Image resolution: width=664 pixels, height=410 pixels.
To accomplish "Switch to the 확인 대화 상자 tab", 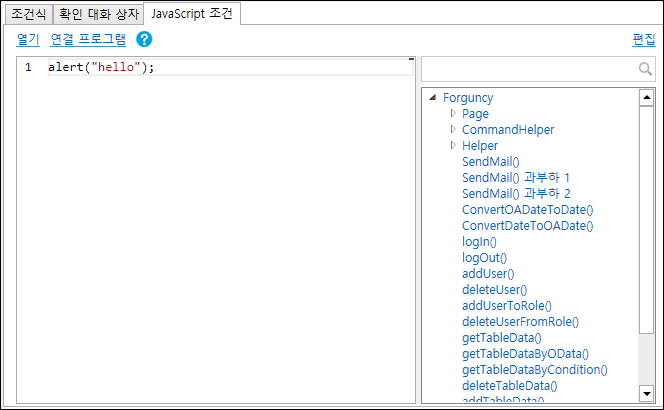I will 97,14.
